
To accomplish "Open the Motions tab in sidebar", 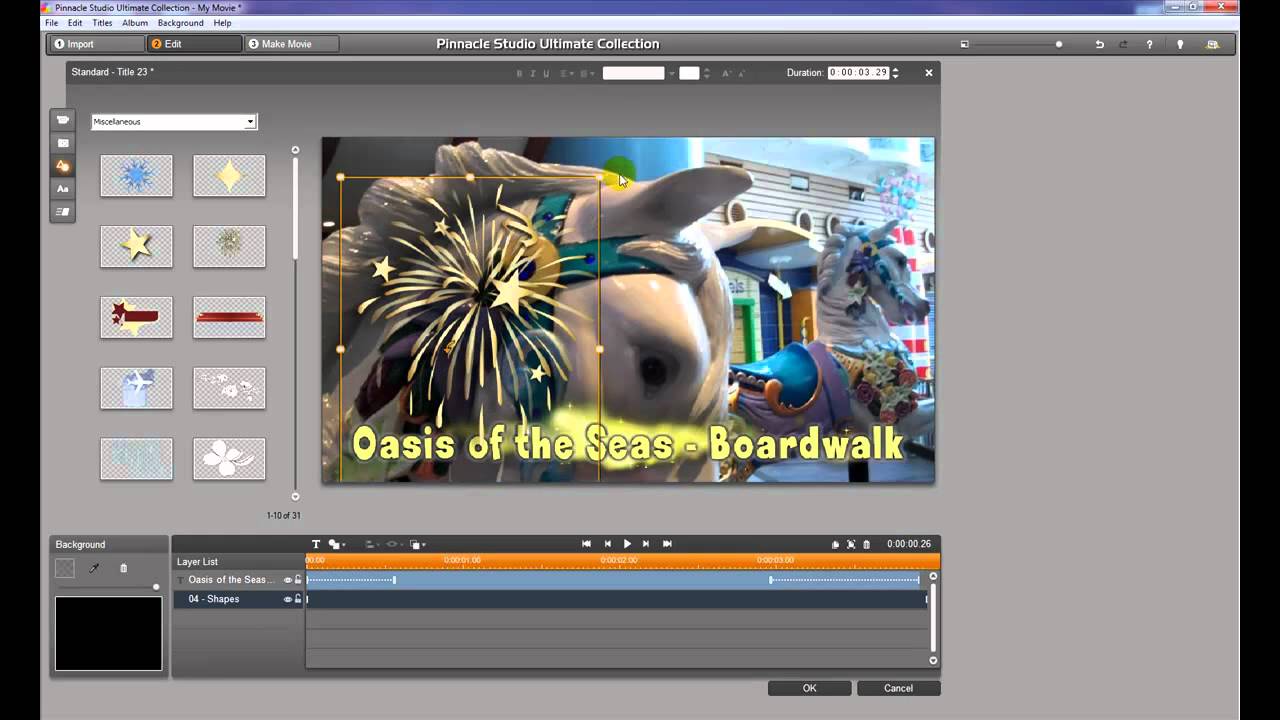I will point(62,212).
